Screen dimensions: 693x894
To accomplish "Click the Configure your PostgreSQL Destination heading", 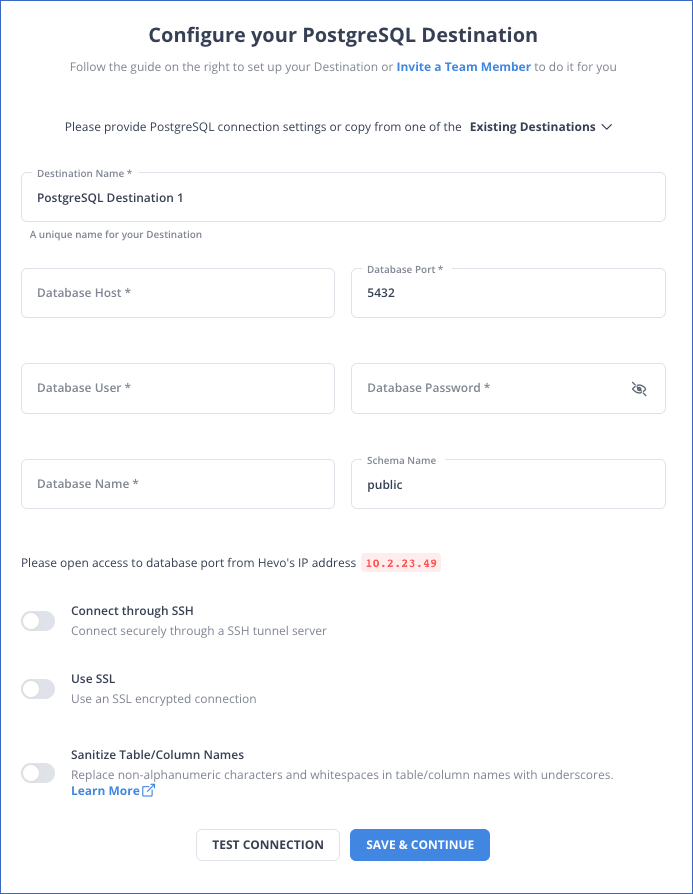I will pos(343,35).
